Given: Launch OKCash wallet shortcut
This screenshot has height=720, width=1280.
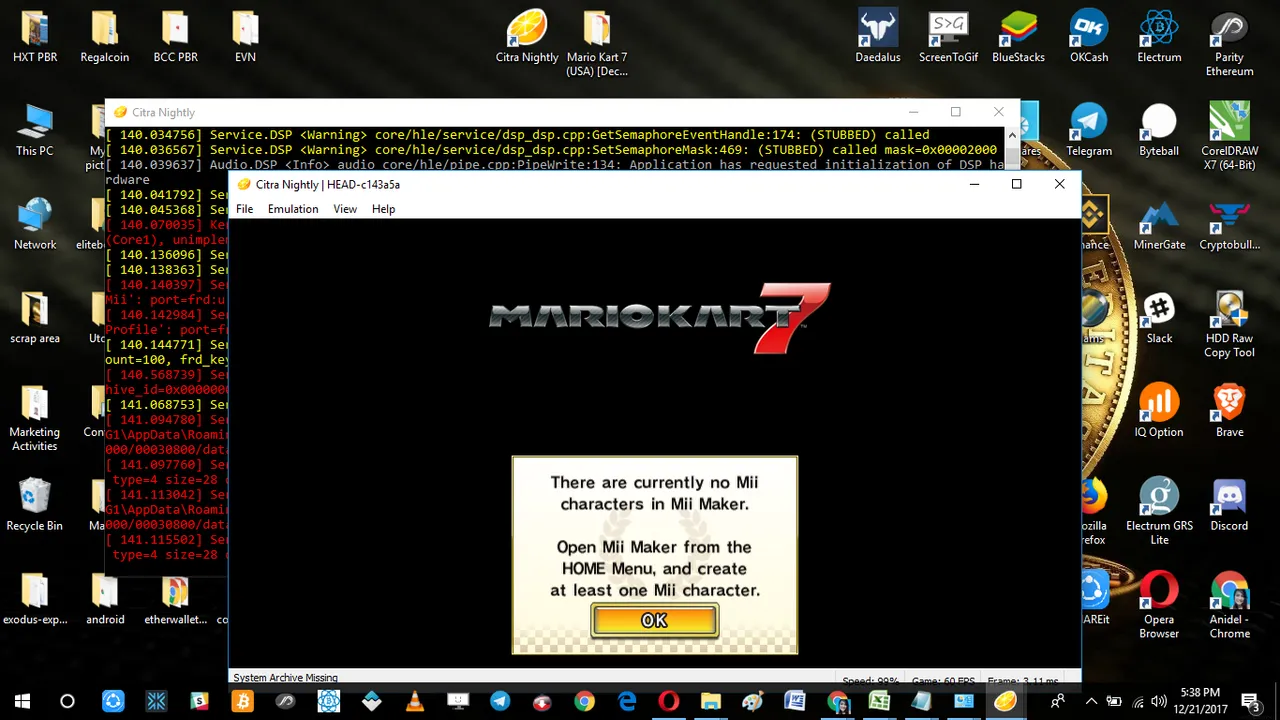Looking at the screenshot, I should pyautogui.click(x=1089, y=37).
